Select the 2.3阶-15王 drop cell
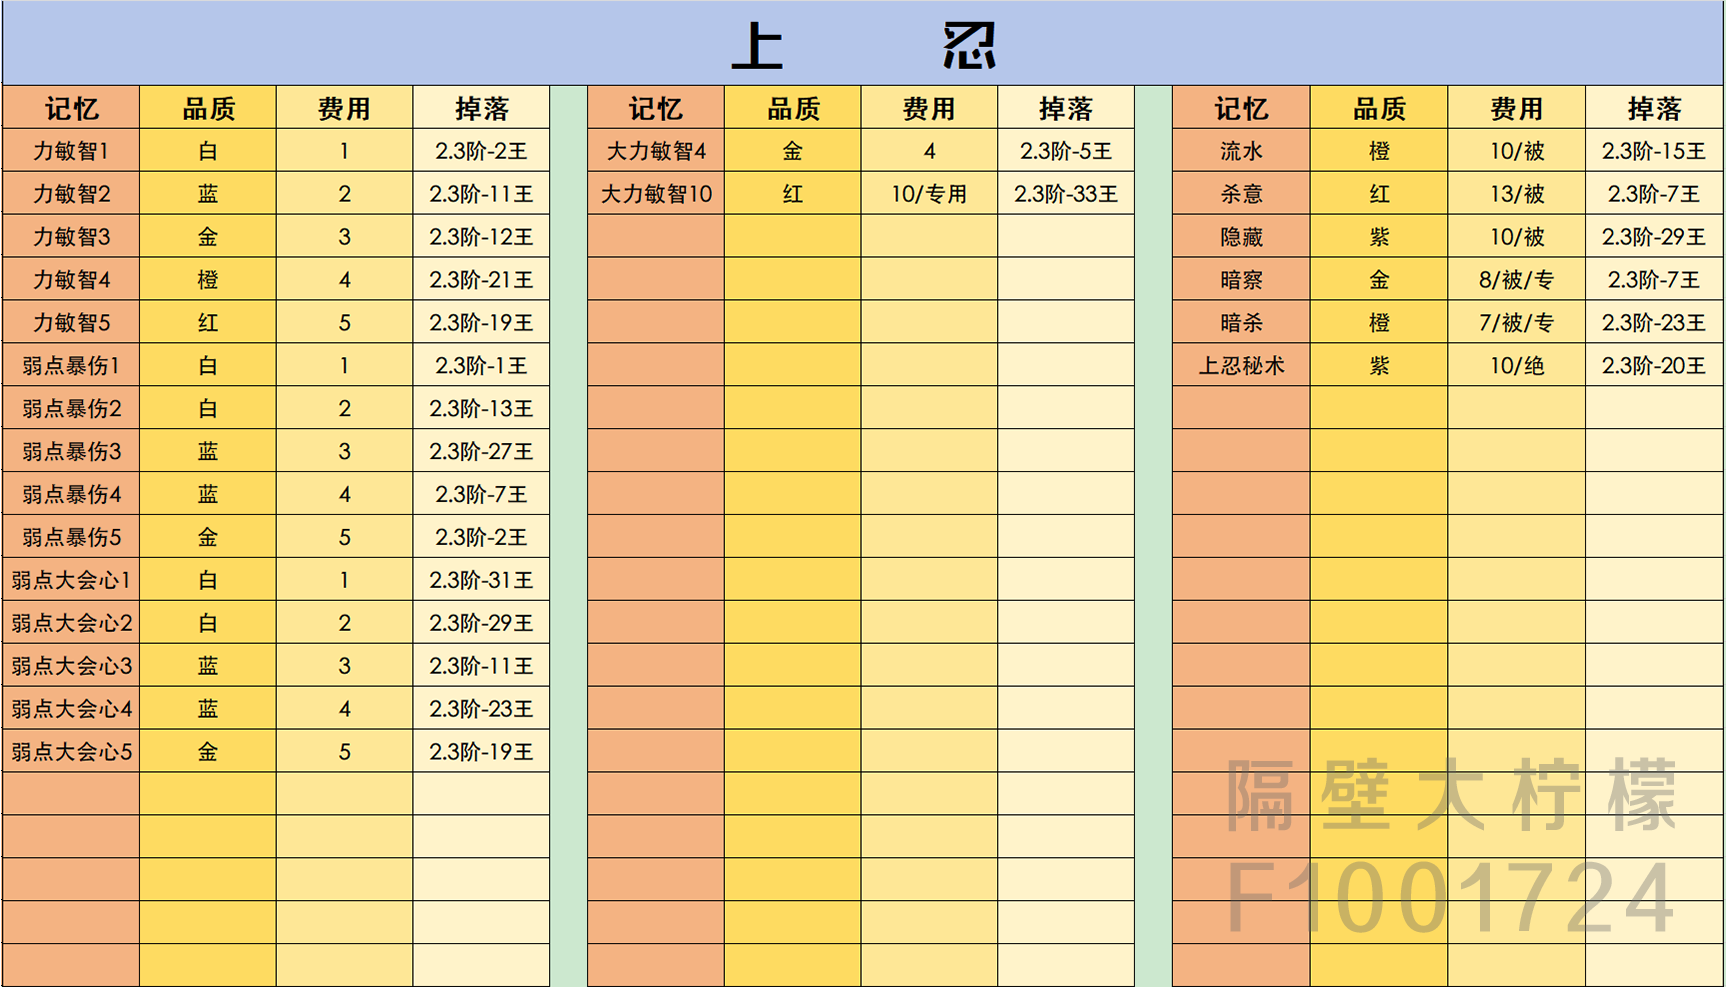Image resolution: width=1726 pixels, height=987 pixels. click(1654, 151)
